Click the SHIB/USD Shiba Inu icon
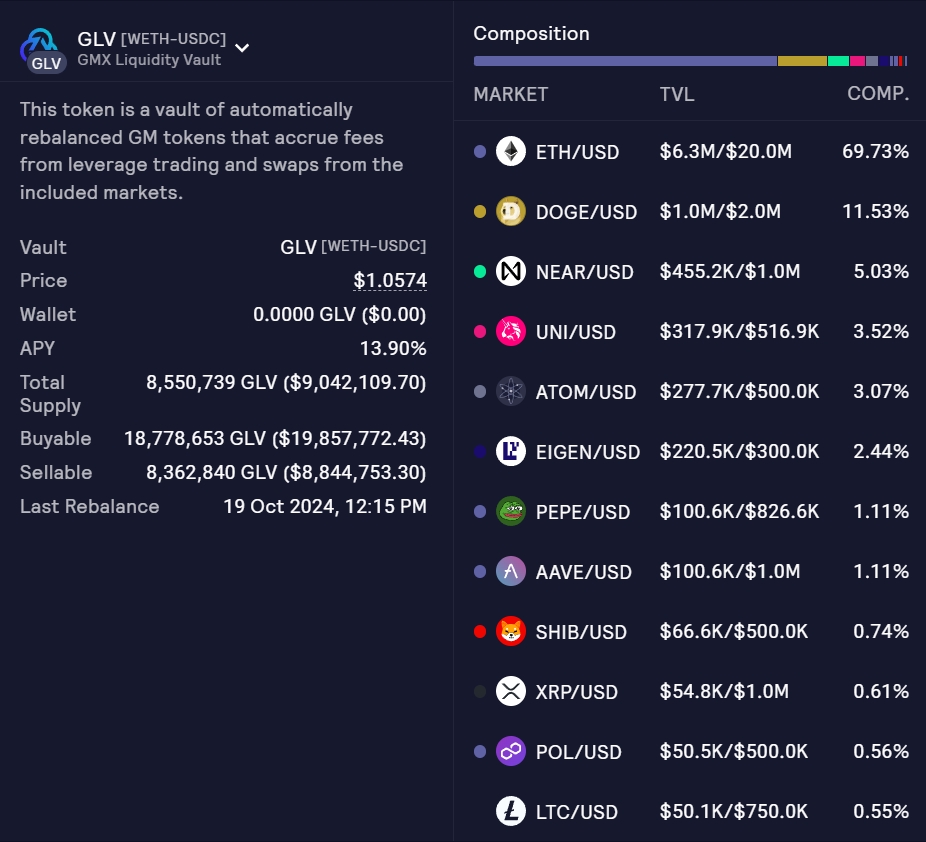This screenshot has height=842, width=926. [511, 632]
